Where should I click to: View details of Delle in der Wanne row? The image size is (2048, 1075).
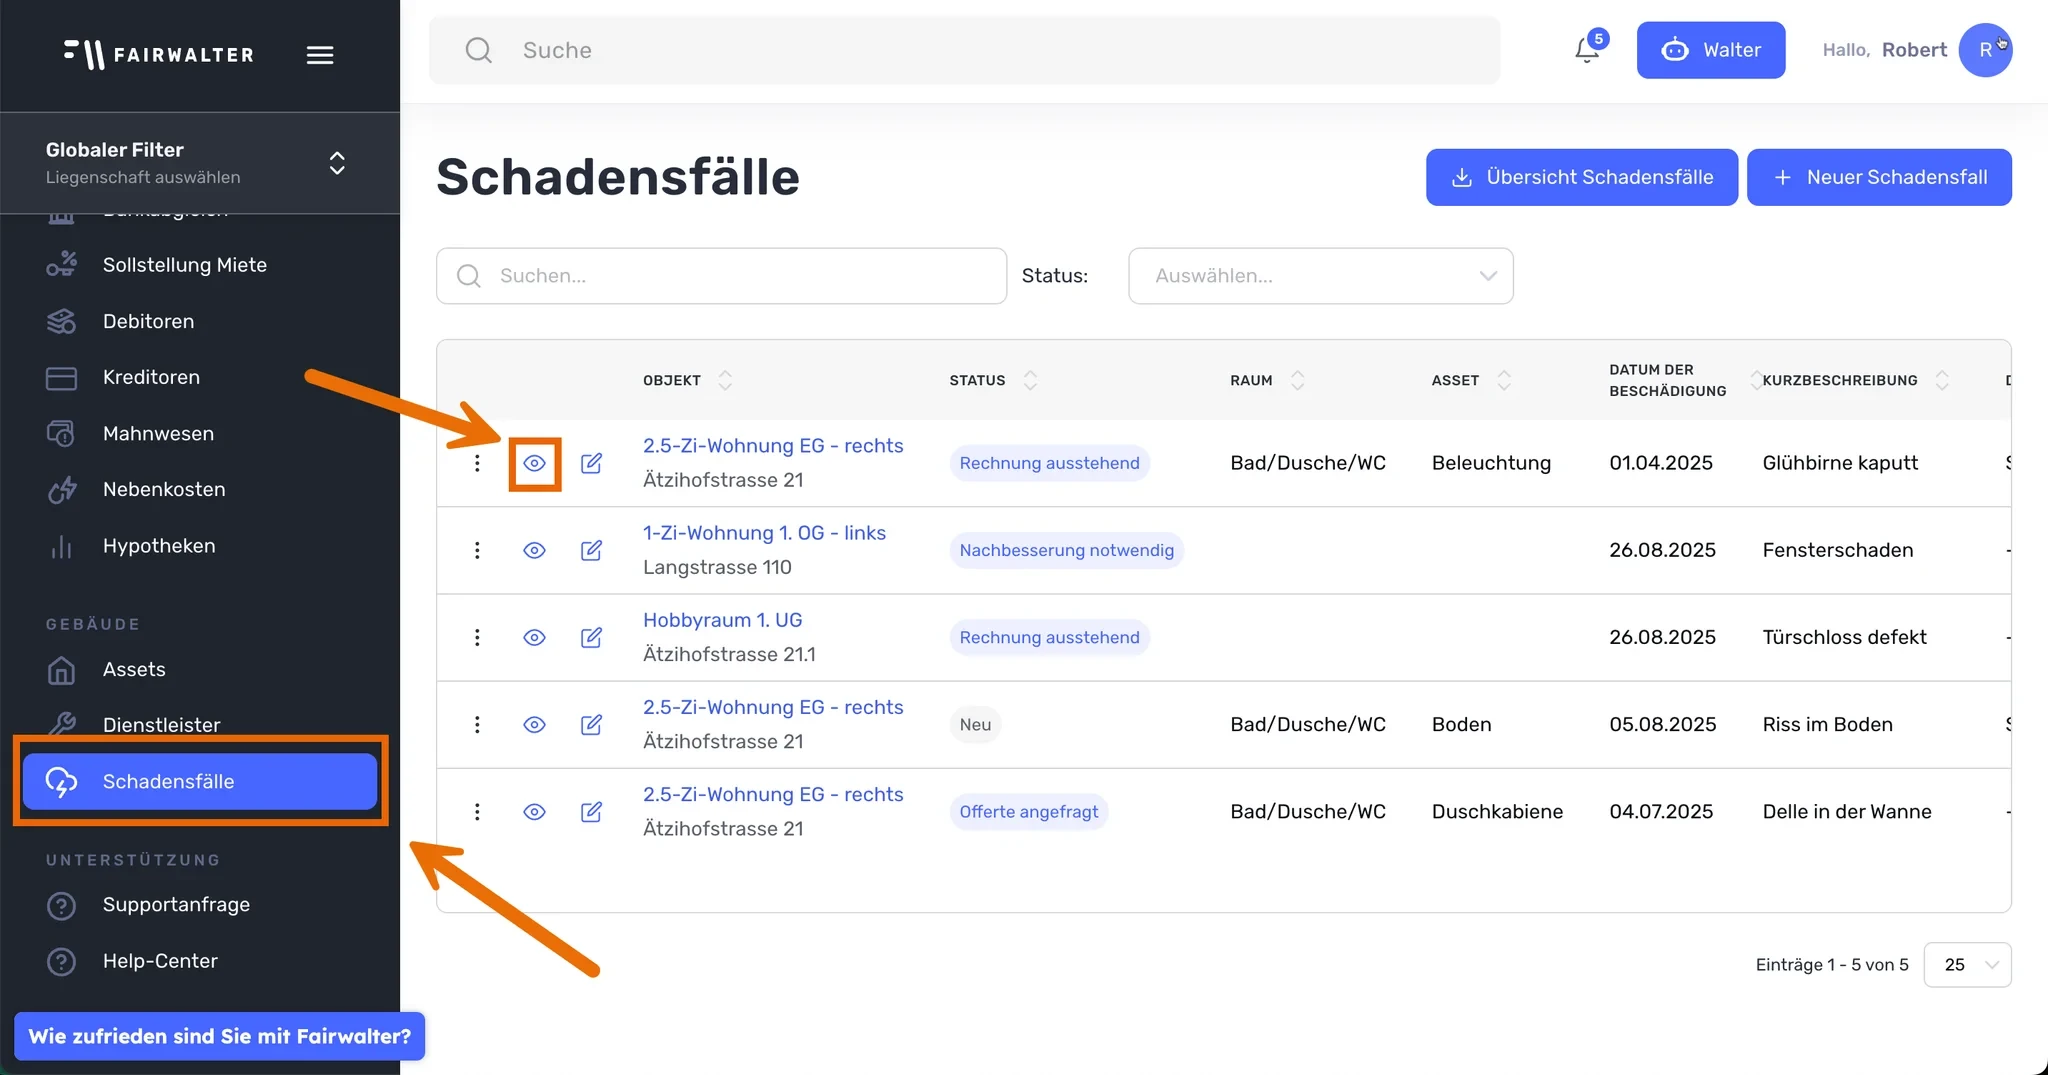tap(535, 811)
